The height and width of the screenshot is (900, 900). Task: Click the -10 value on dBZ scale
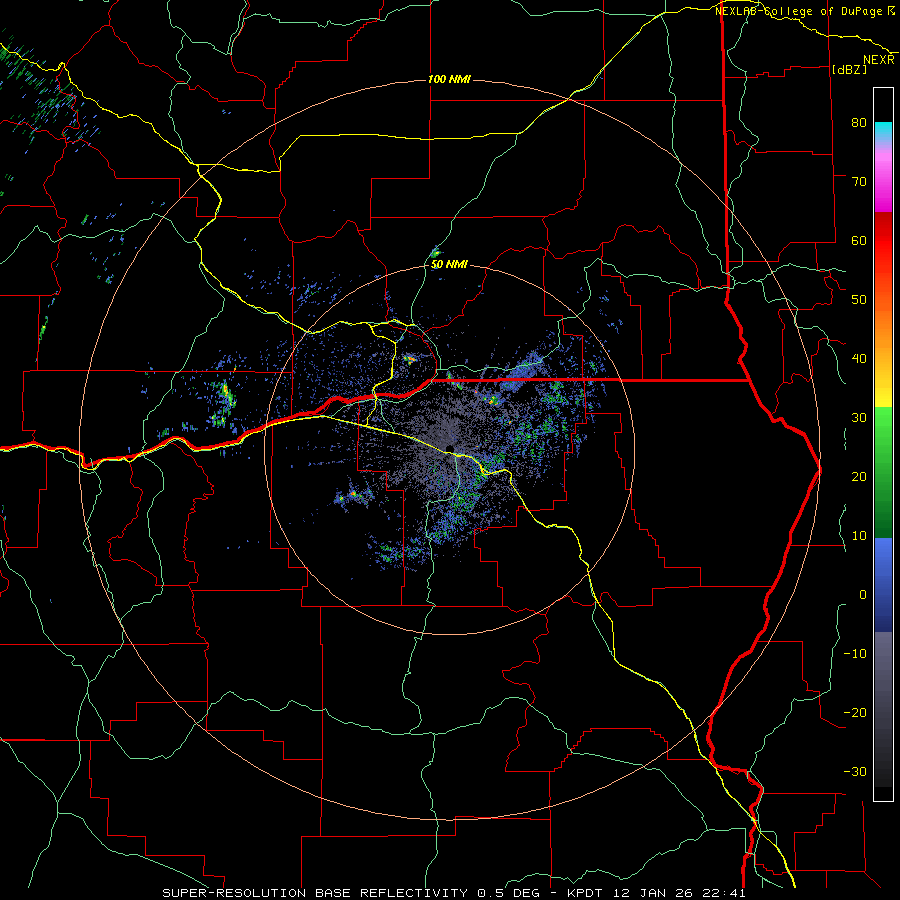(x=855, y=654)
